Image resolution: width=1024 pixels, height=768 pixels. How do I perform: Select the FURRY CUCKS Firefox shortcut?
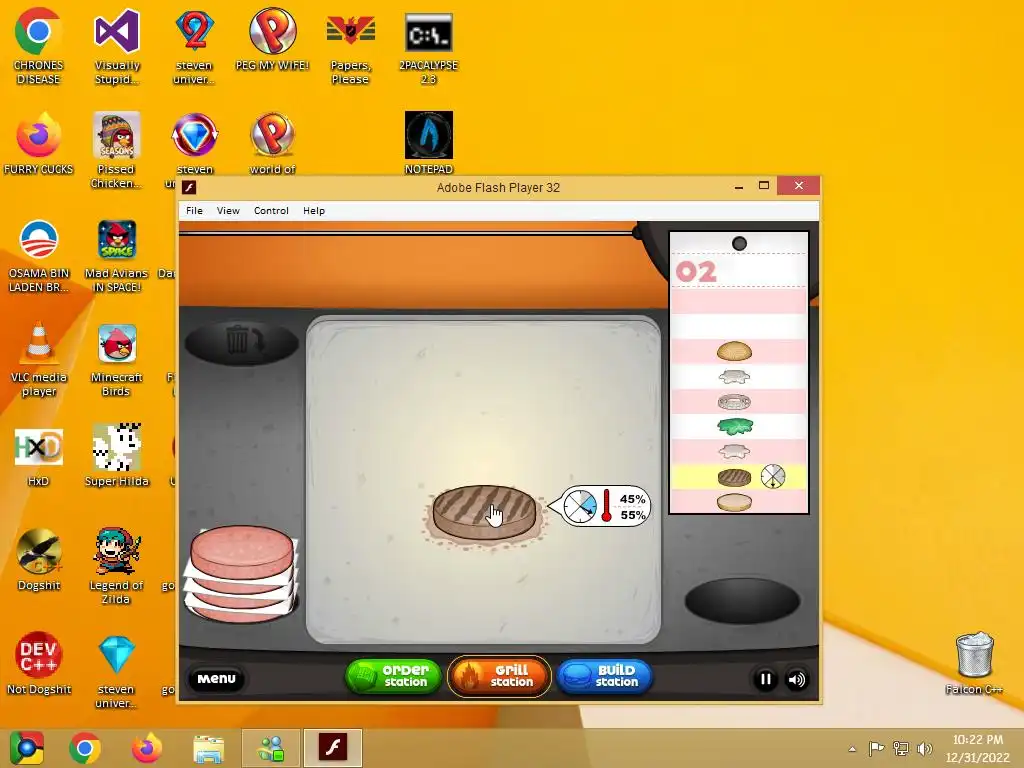39,144
